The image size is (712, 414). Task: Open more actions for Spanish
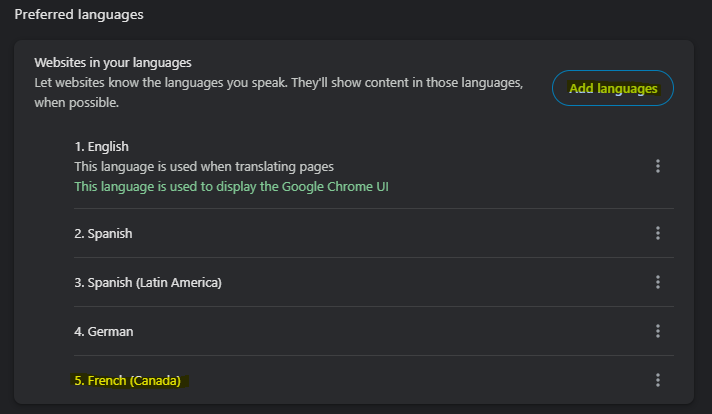click(657, 233)
